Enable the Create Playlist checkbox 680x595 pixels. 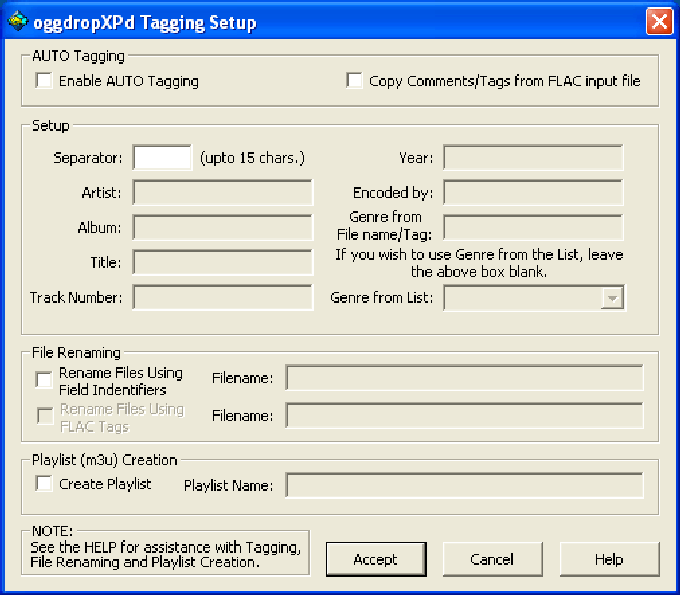pyautogui.click(x=44, y=483)
